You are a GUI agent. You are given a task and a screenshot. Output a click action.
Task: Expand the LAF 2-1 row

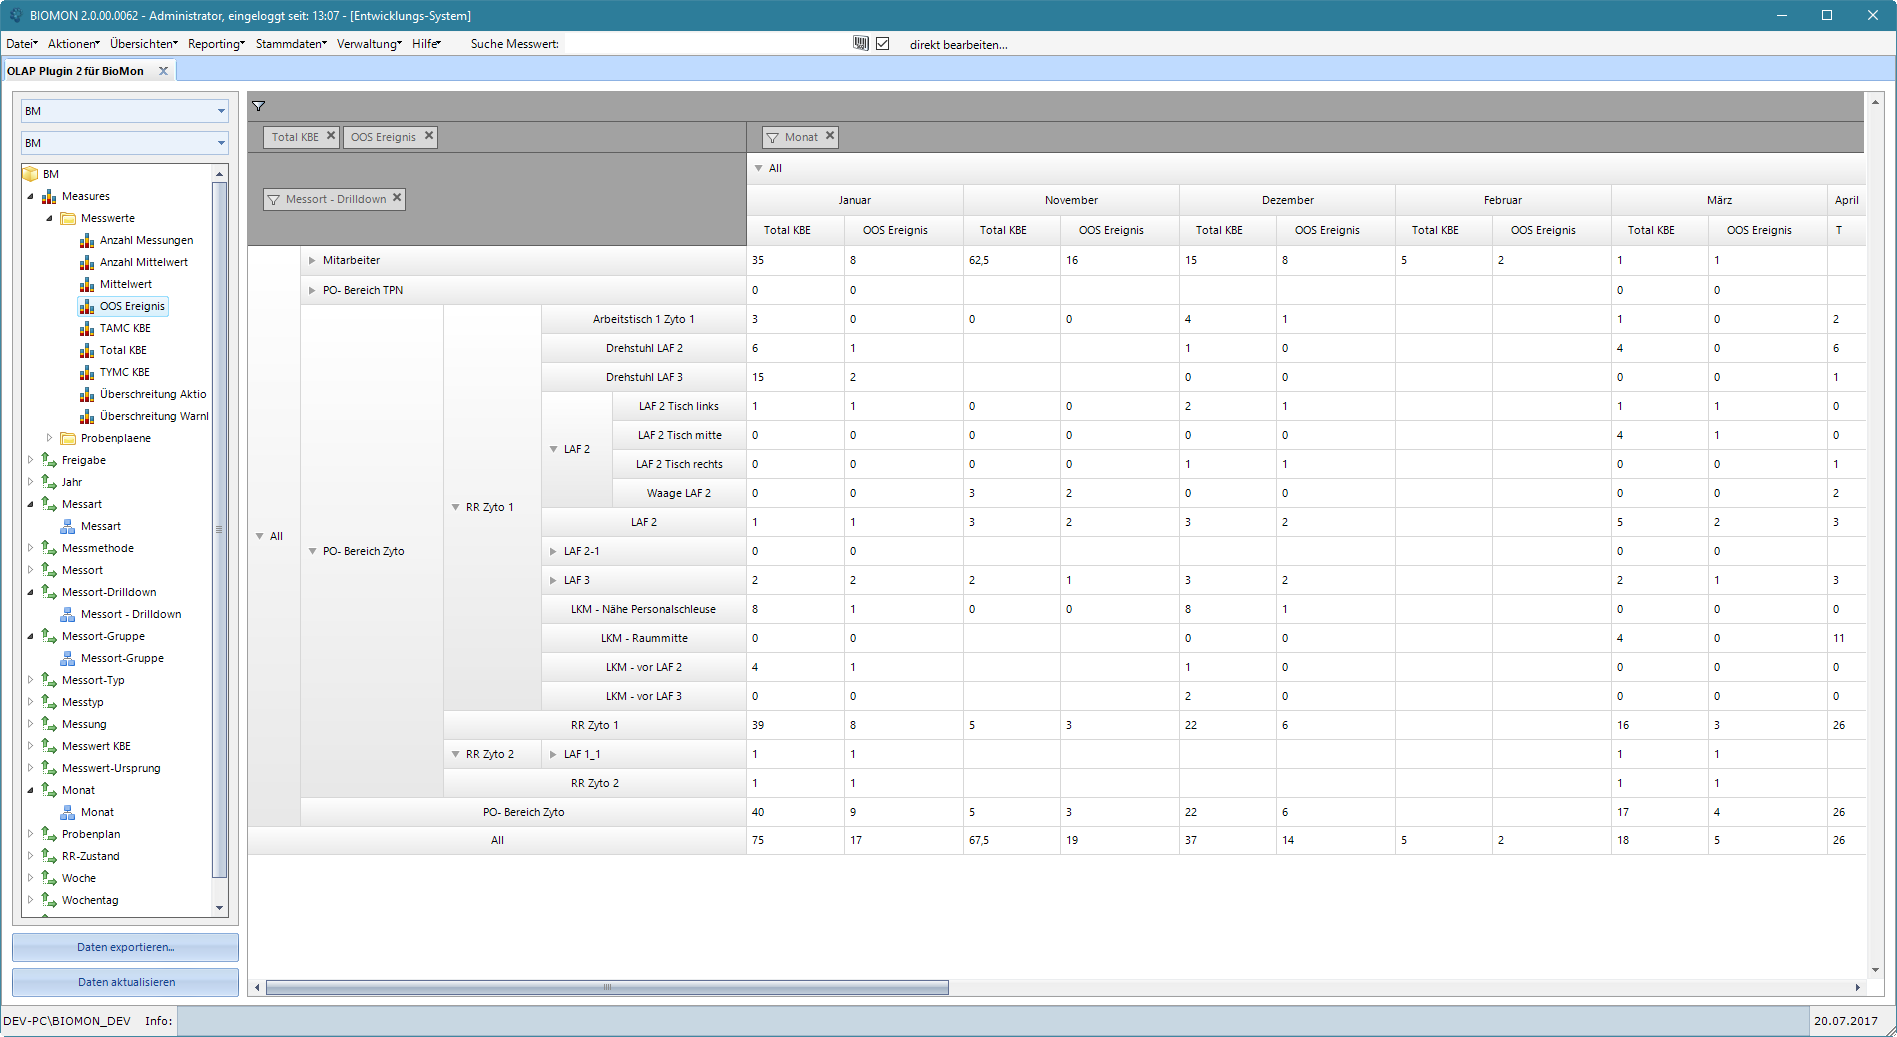[553, 551]
